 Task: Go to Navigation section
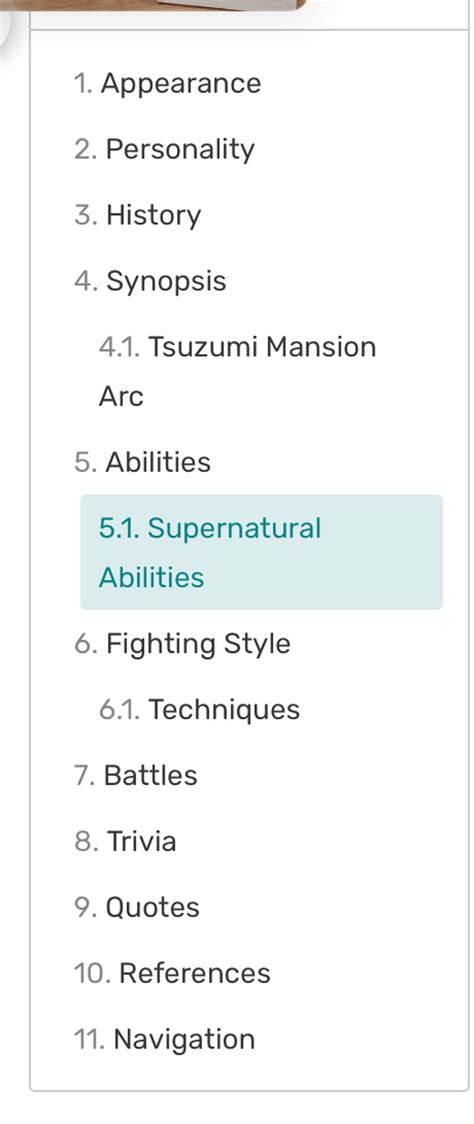coord(164,1039)
